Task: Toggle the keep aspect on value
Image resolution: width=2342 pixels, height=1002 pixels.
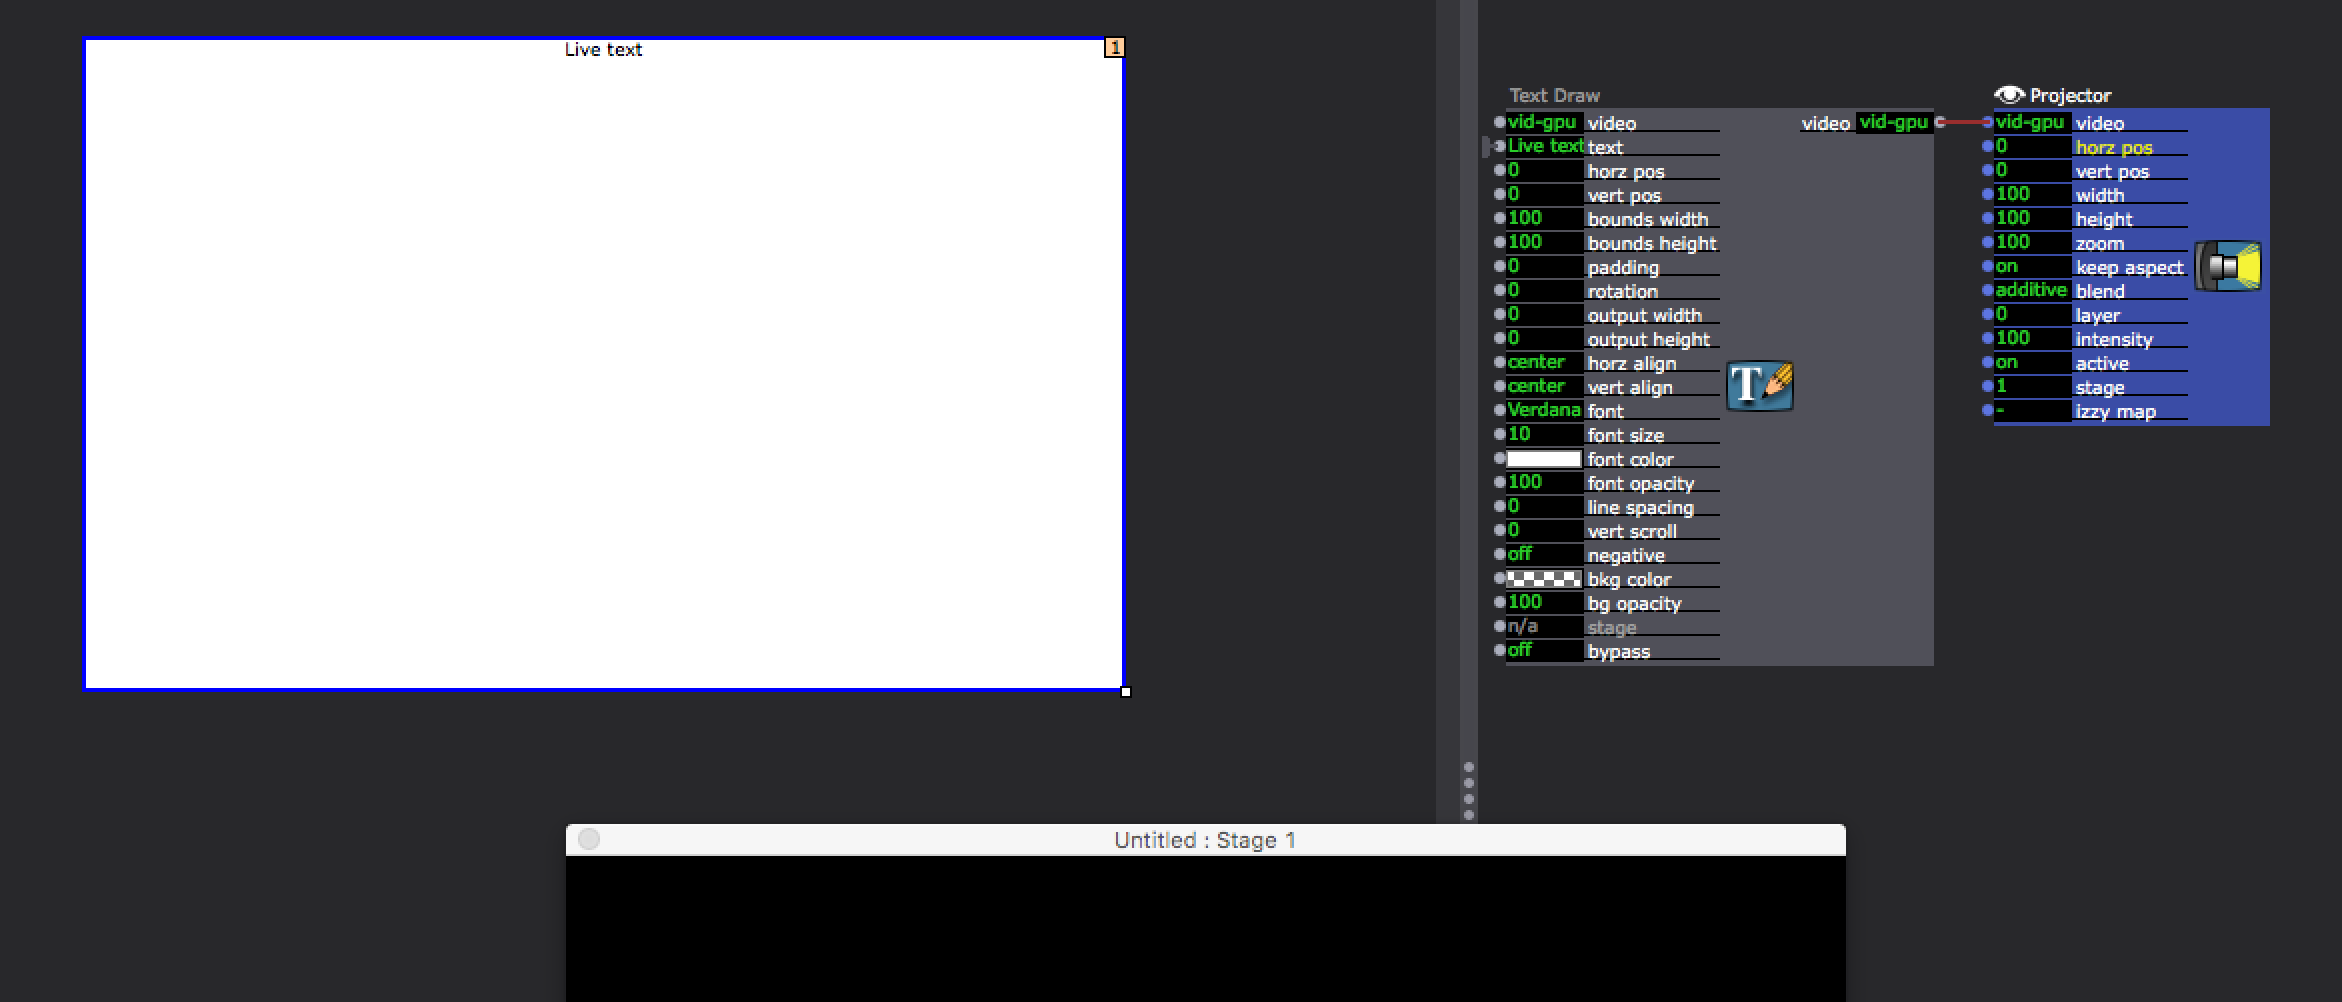Action: 2033,266
